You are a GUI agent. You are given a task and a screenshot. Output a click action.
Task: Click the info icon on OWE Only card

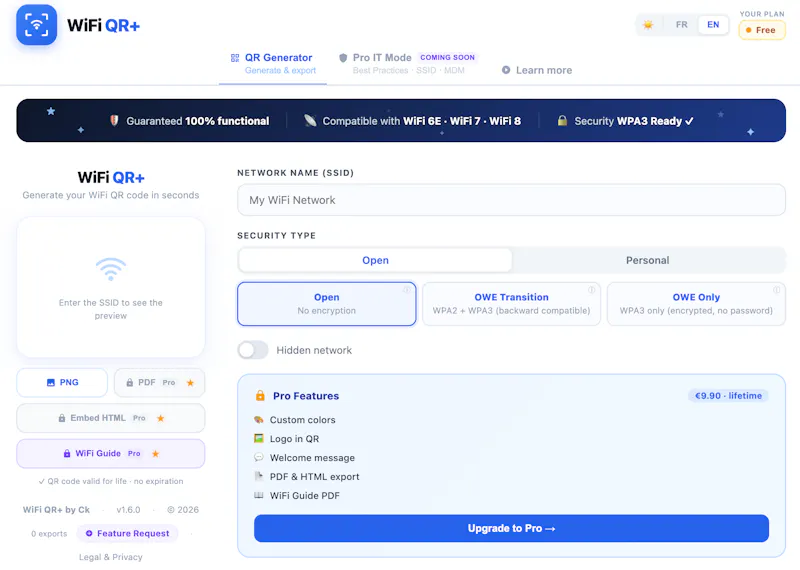[776, 290]
